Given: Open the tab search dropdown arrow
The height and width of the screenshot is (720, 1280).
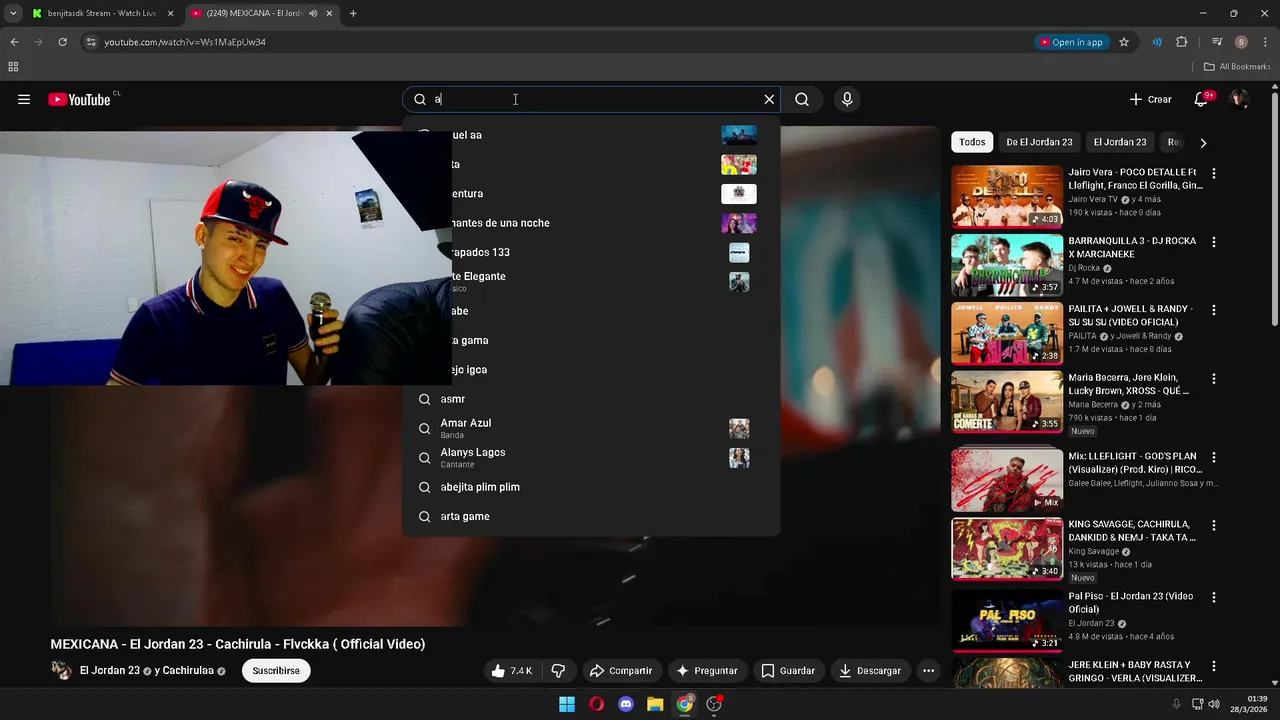Looking at the screenshot, I should pyautogui.click(x=12, y=13).
